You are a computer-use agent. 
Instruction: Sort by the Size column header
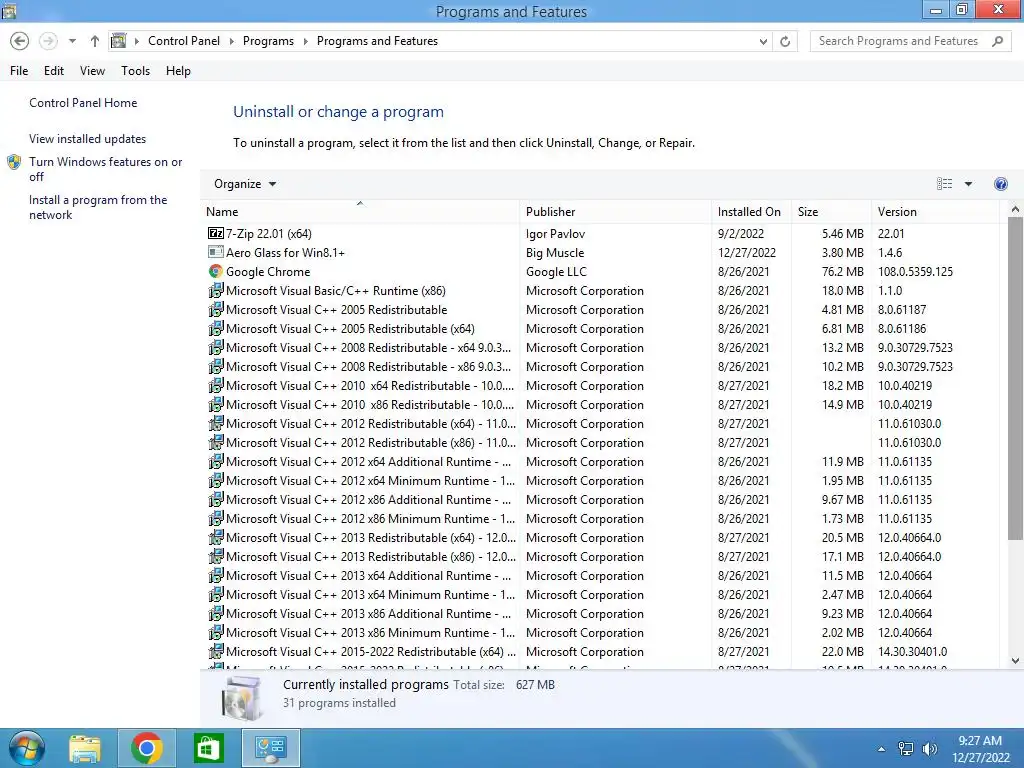(831, 212)
